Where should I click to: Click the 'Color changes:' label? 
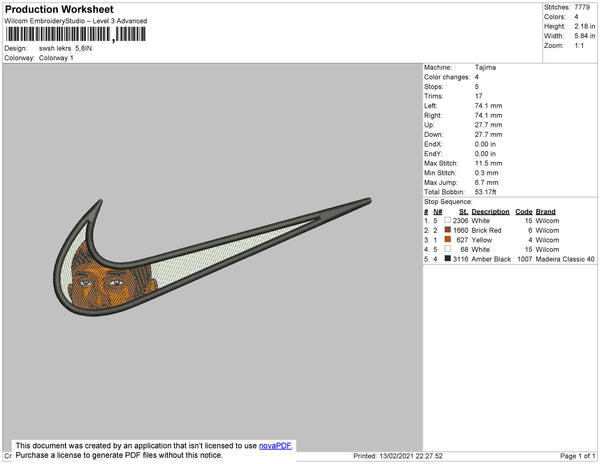click(x=447, y=77)
